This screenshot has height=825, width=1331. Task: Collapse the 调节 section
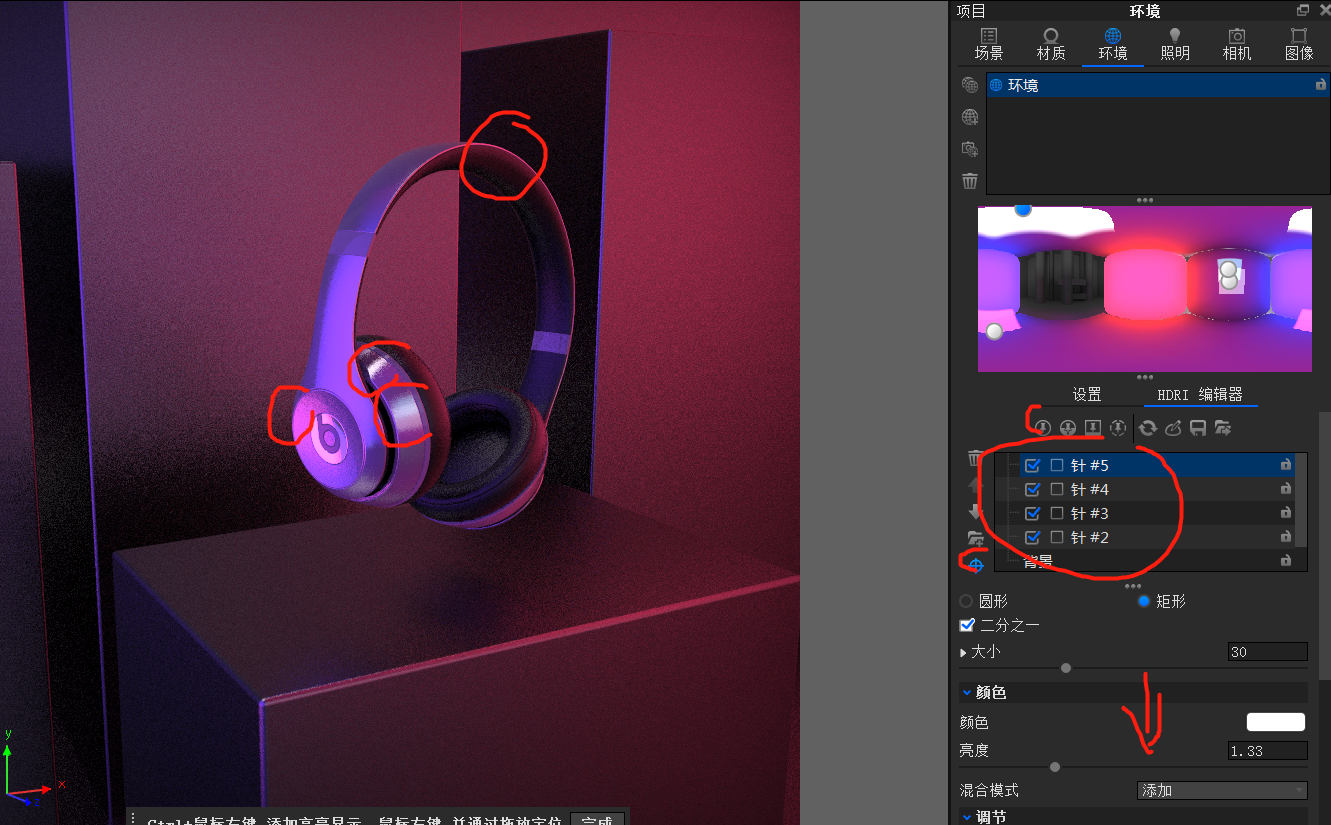967,817
